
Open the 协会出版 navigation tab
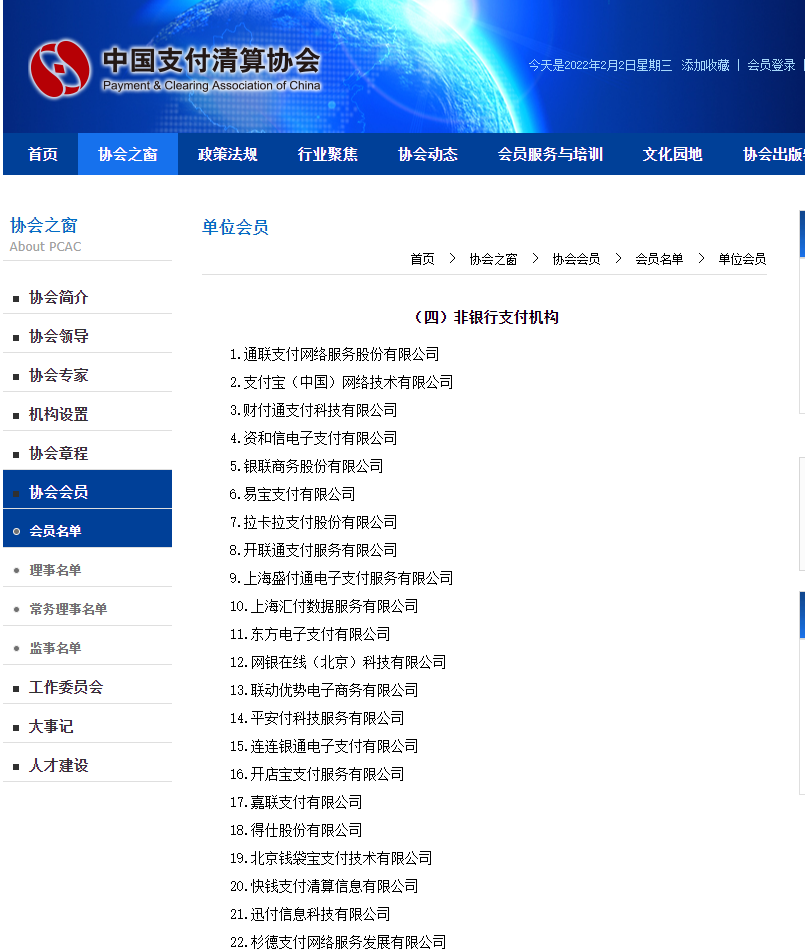(773, 154)
